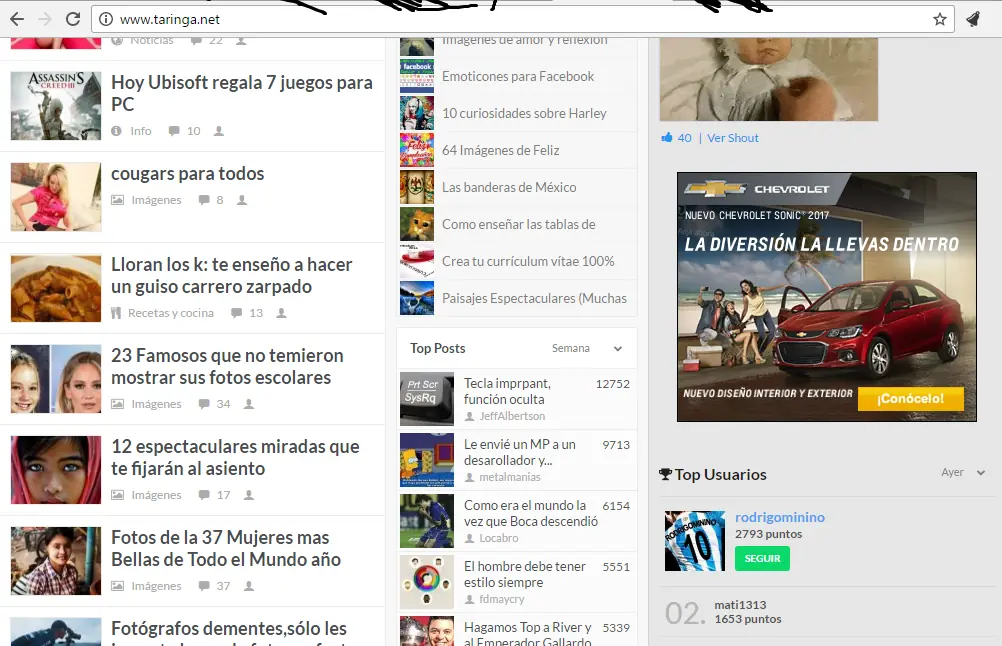Click Prt Scr SysRq key thumbnail
The image size is (1002, 646).
[x=426, y=399]
